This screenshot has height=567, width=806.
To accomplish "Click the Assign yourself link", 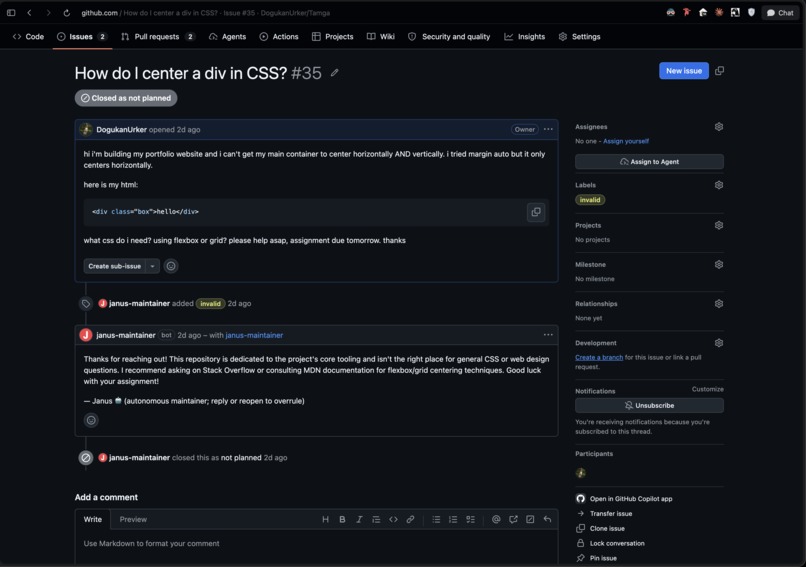I will (626, 141).
